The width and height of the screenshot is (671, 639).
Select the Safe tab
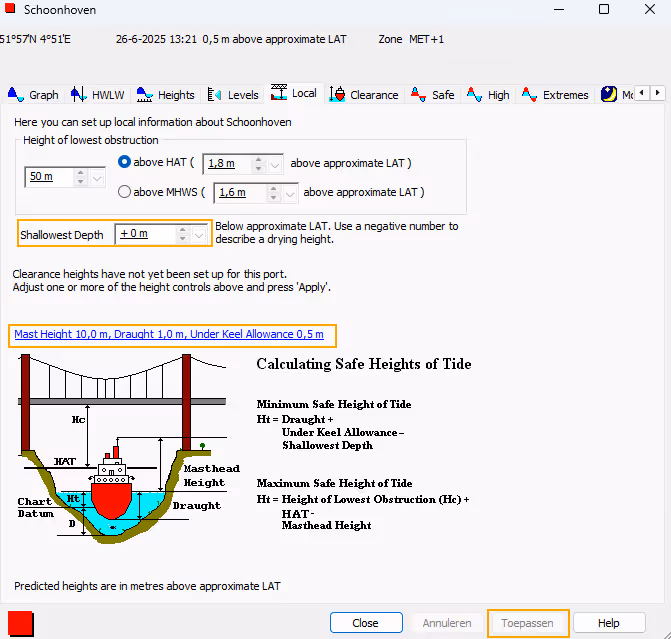point(433,95)
